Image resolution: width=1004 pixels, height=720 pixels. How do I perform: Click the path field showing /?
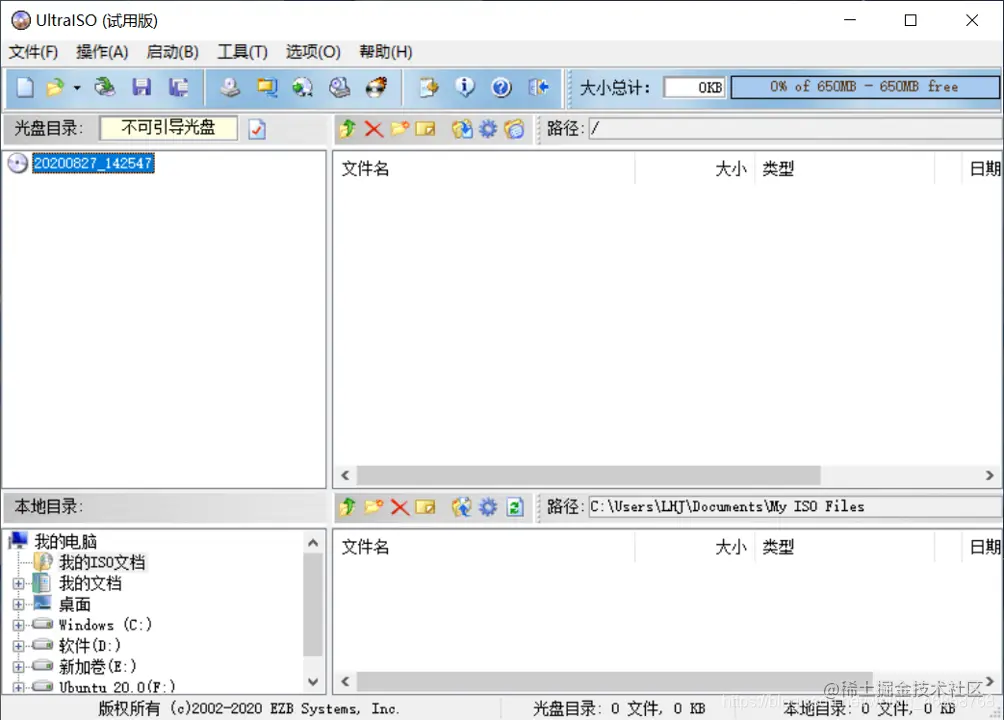coord(700,128)
